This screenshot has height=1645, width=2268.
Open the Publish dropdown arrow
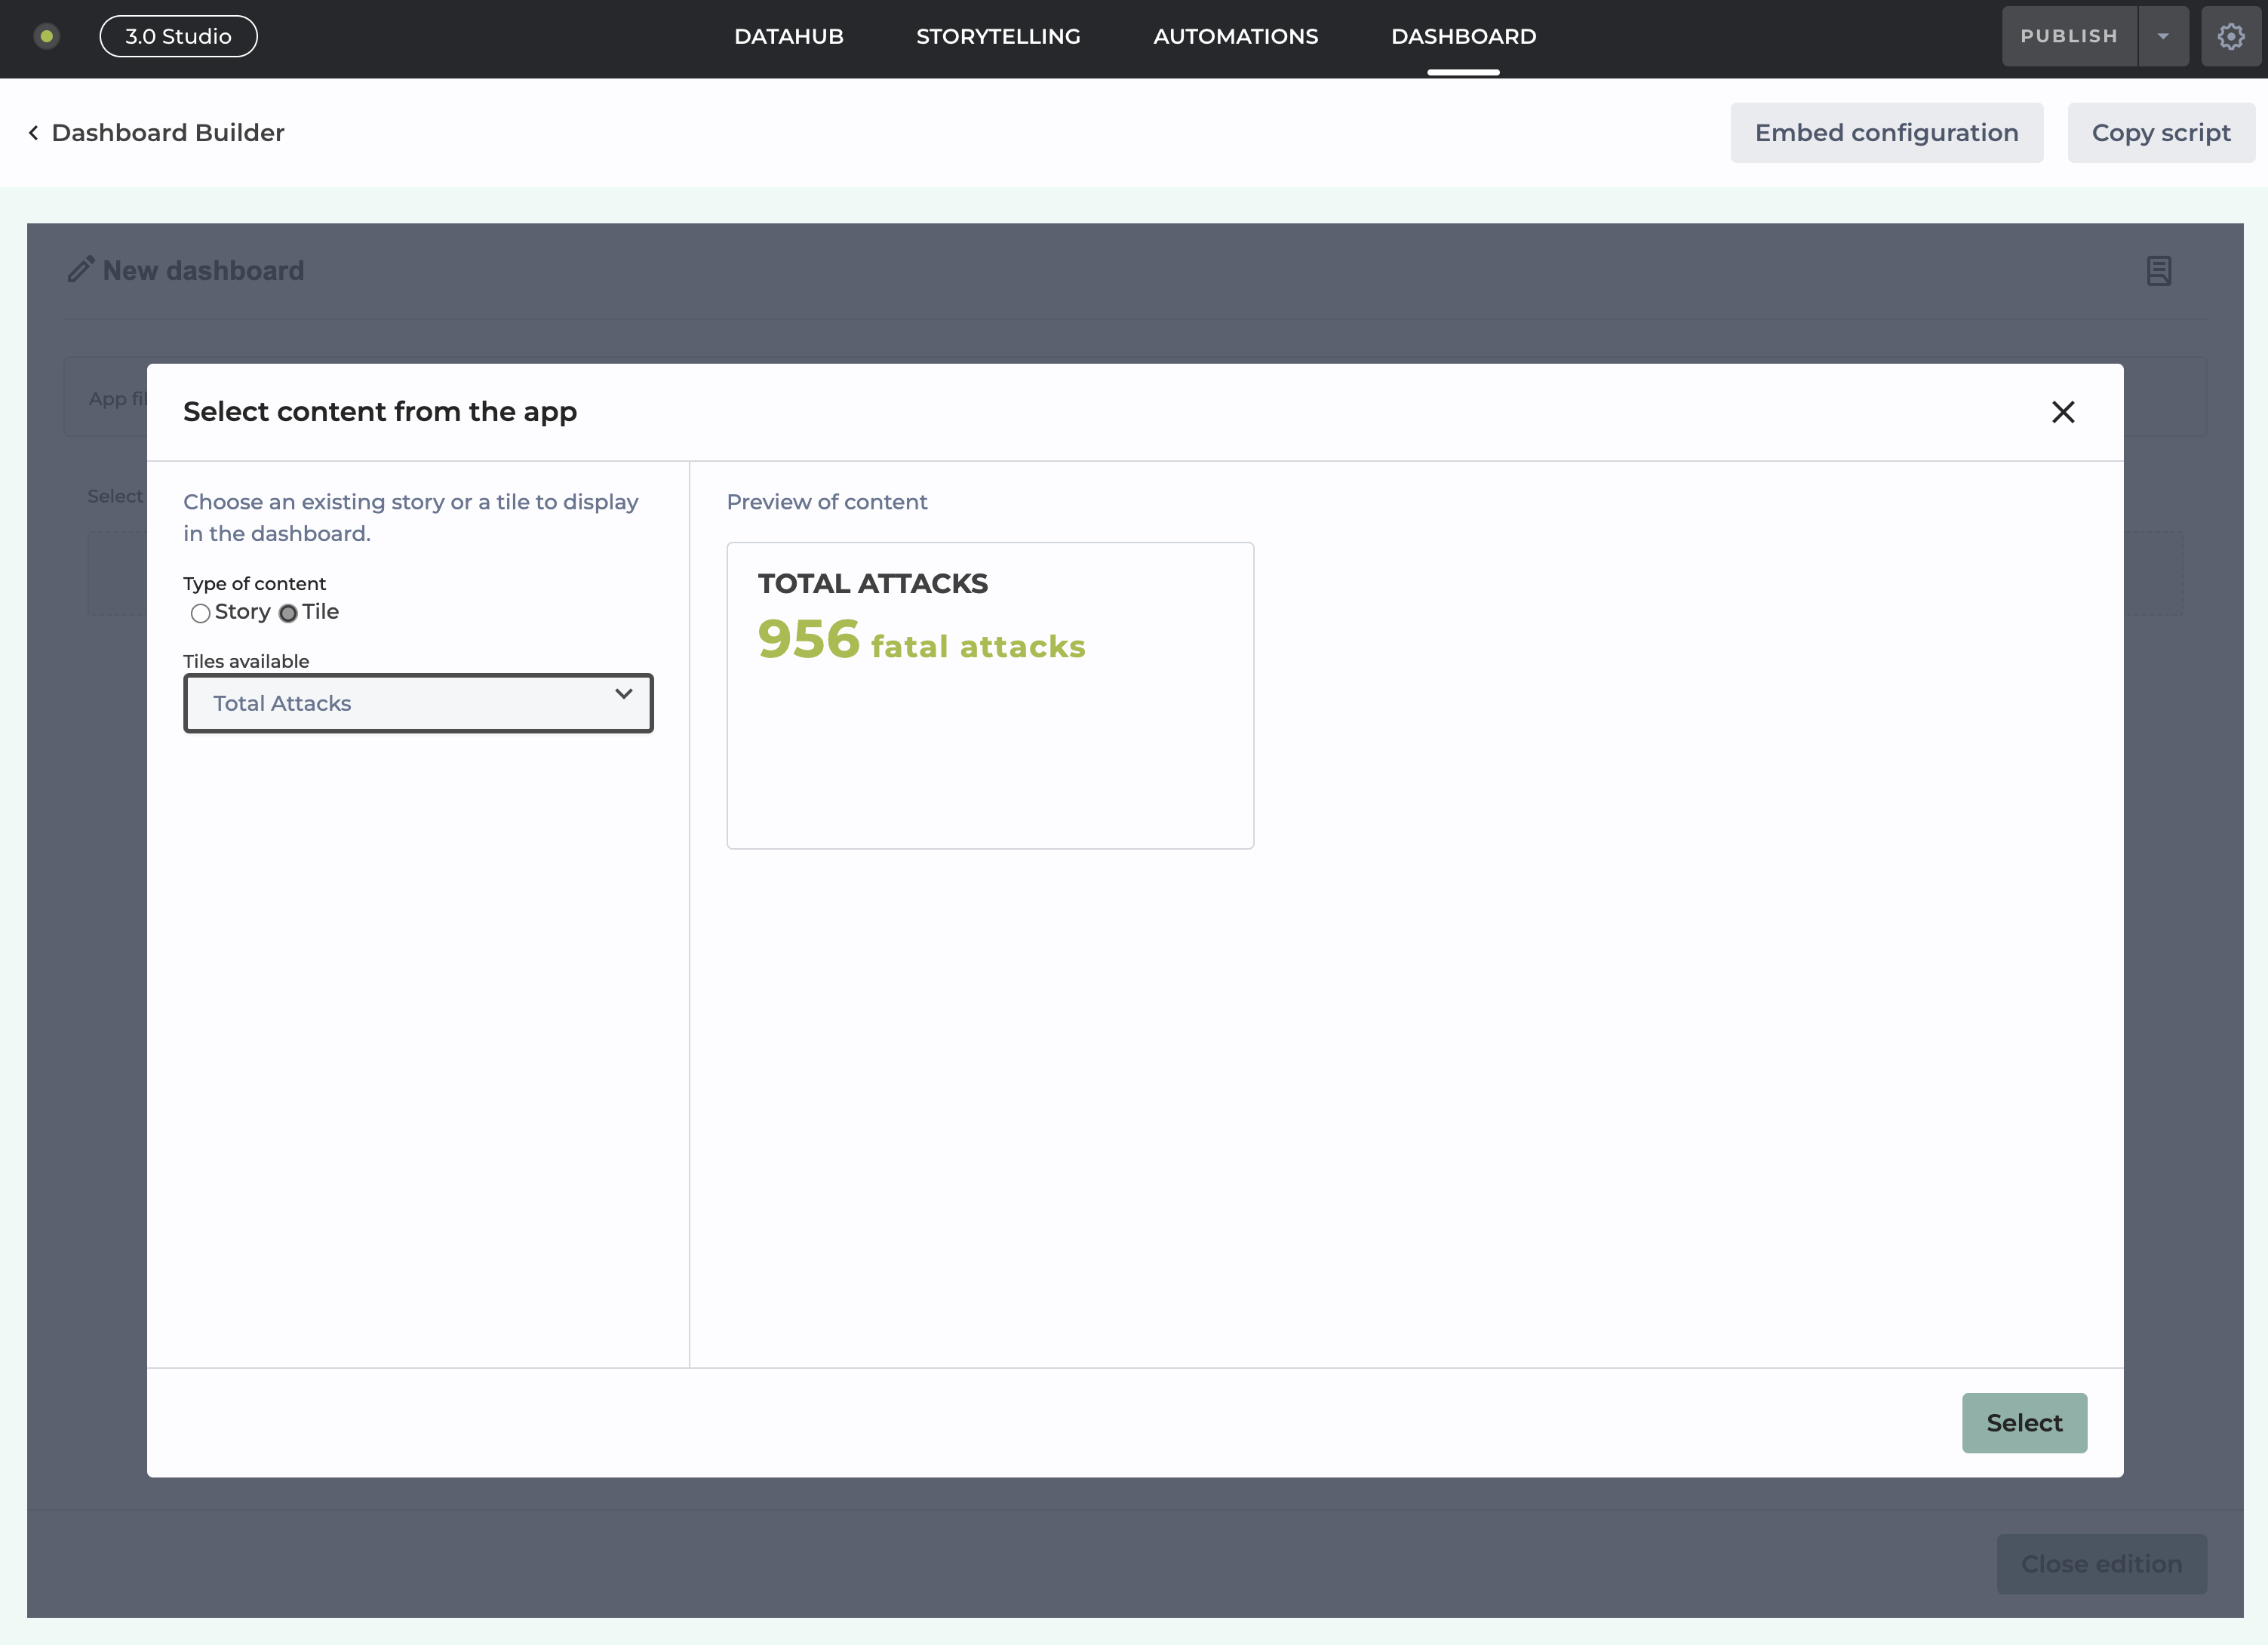(x=2163, y=37)
